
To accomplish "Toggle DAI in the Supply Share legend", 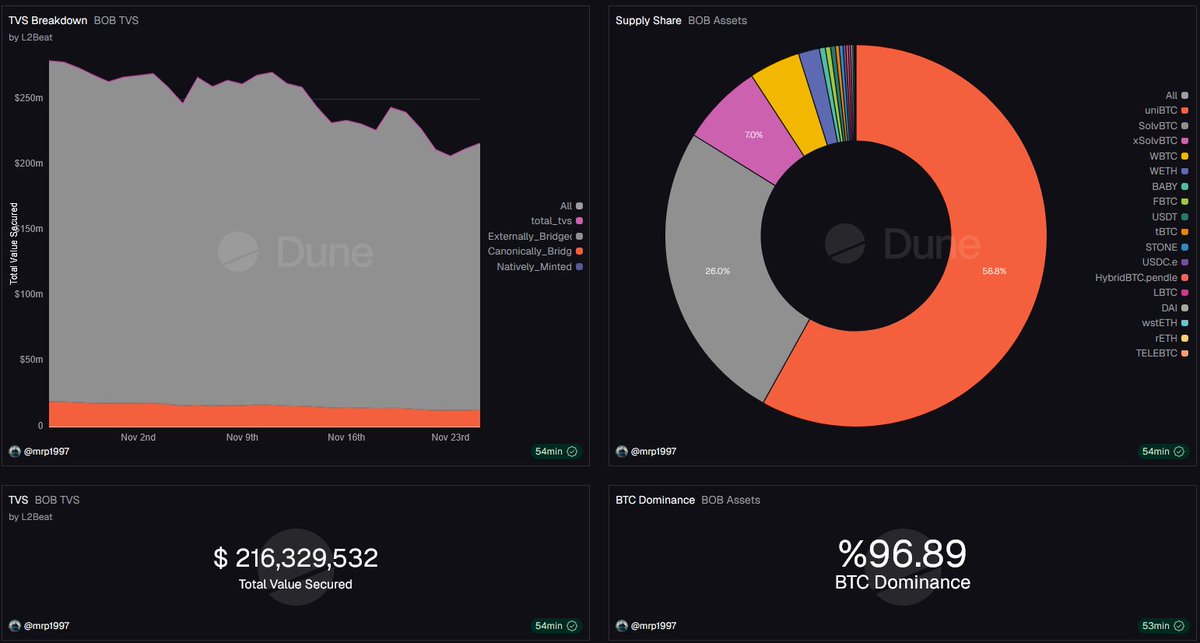I will tap(1174, 310).
